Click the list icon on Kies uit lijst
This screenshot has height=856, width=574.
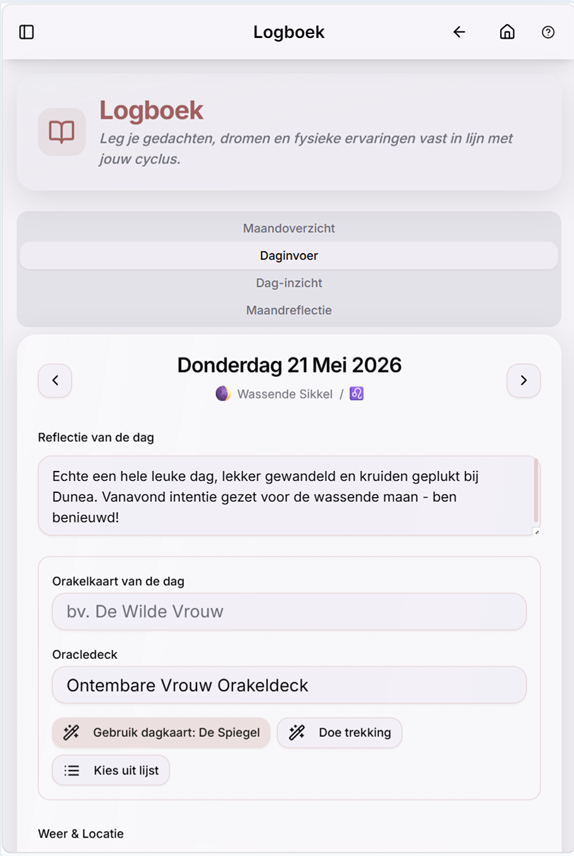[x=72, y=770]
